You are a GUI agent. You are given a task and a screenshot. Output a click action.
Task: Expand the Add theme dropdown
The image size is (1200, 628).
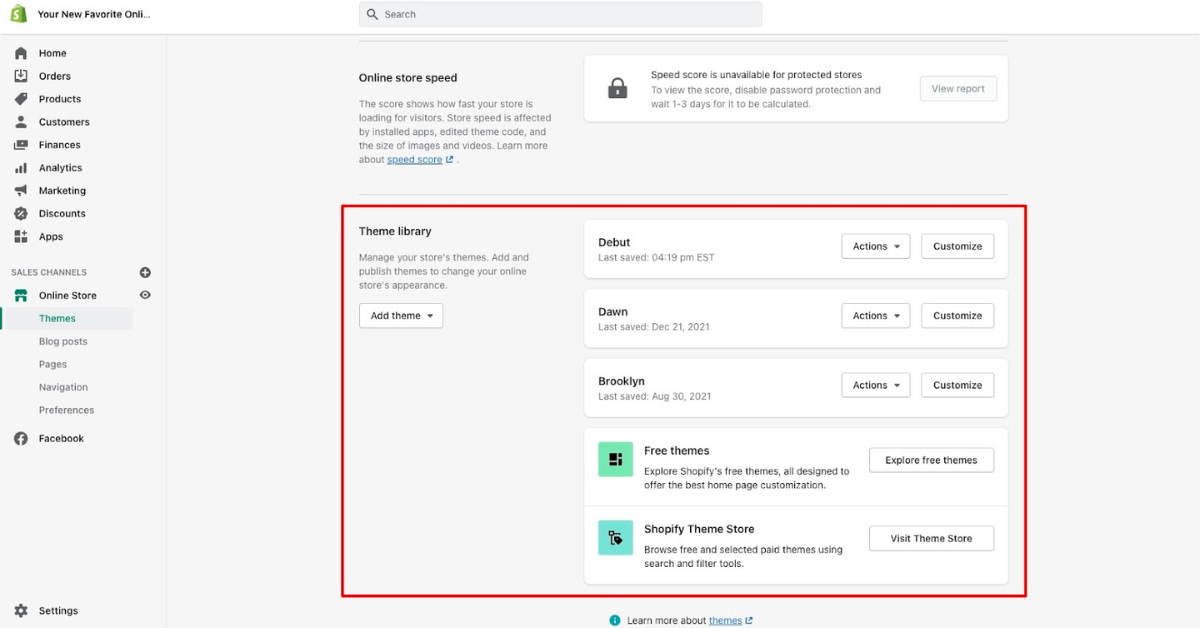tap(400, 315)
